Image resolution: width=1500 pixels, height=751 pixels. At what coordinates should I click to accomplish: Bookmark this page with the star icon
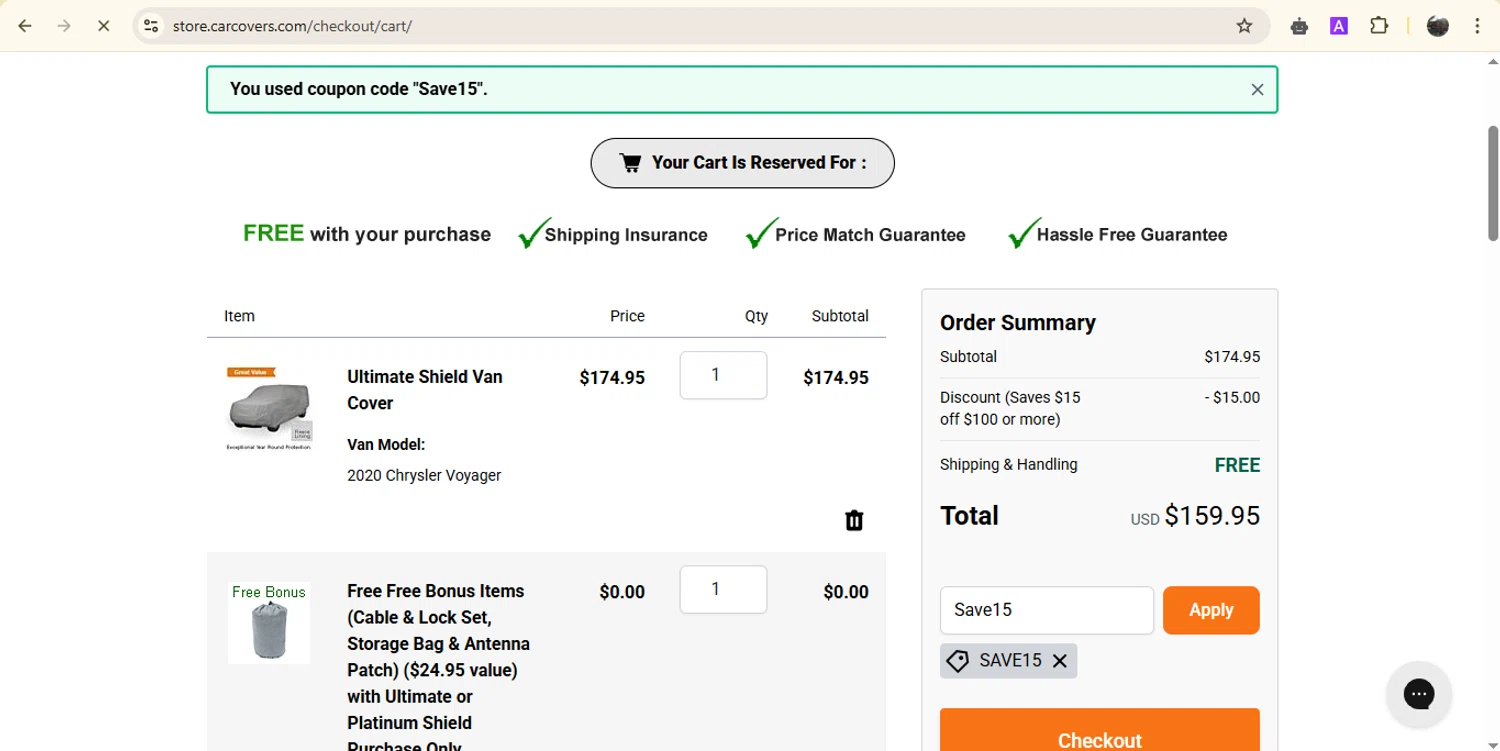tap(1244, 26)
